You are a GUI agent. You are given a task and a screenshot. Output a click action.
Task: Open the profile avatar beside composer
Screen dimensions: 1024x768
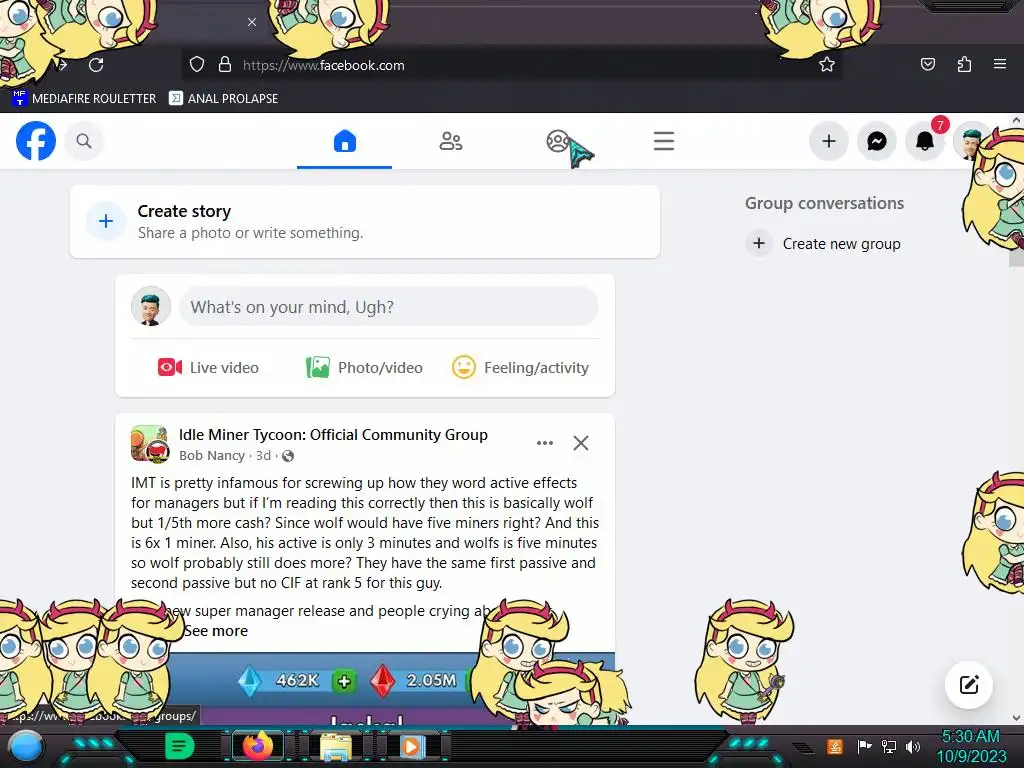pyautogui.click(x=151, y=306)
